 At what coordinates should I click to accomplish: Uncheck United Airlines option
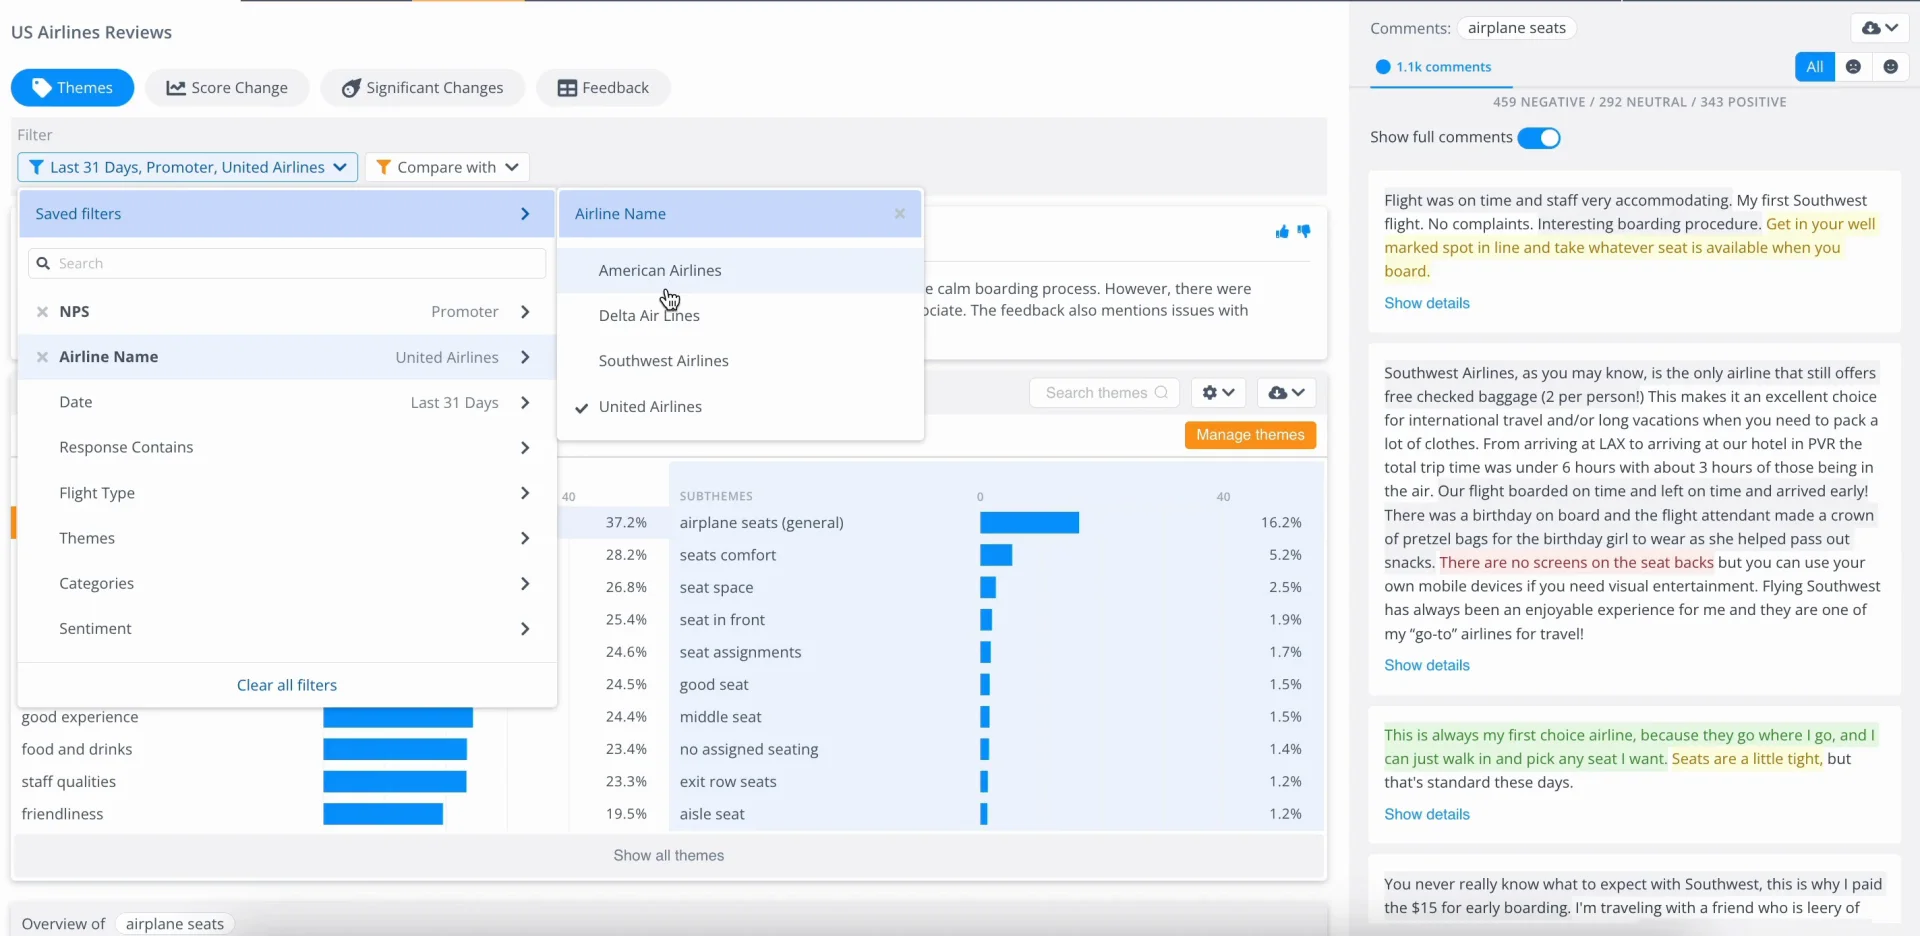[740, 407]
